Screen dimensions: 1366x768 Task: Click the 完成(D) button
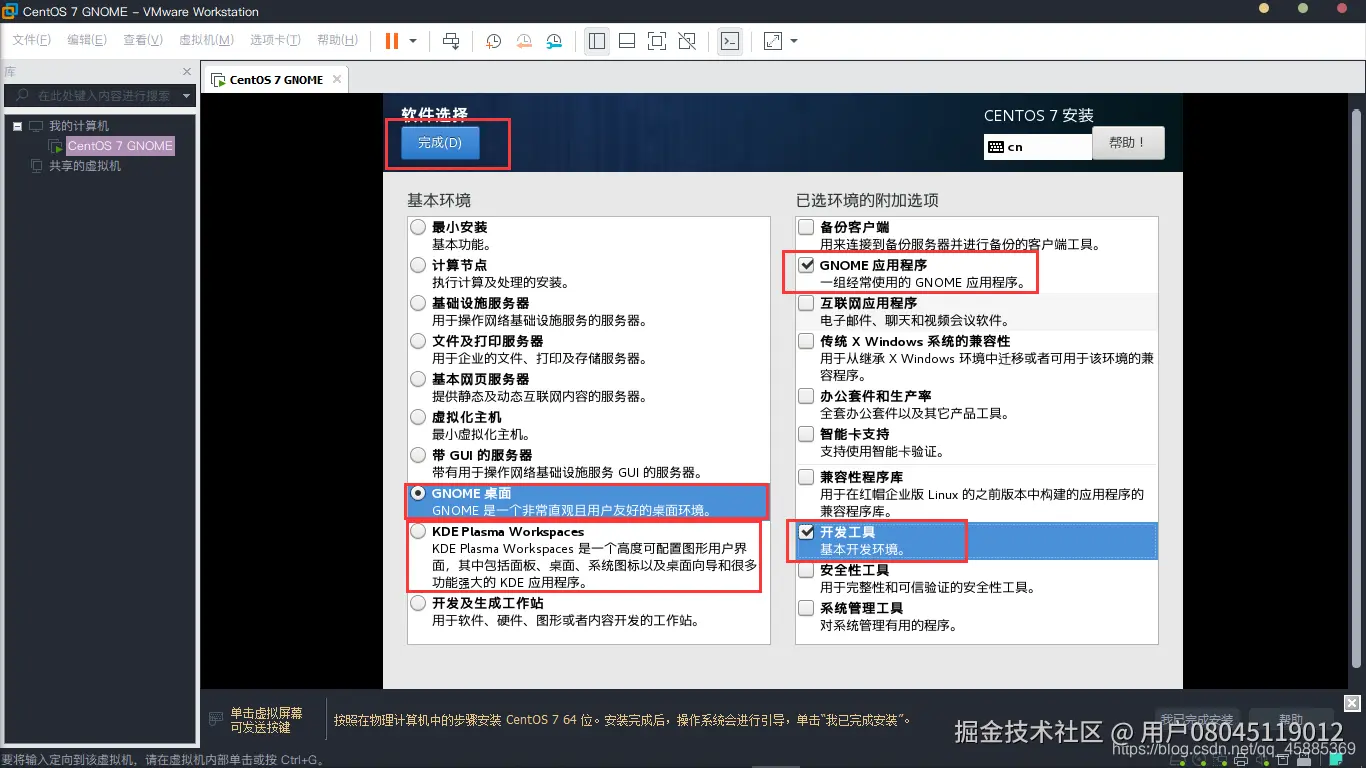tap(440, 143)
